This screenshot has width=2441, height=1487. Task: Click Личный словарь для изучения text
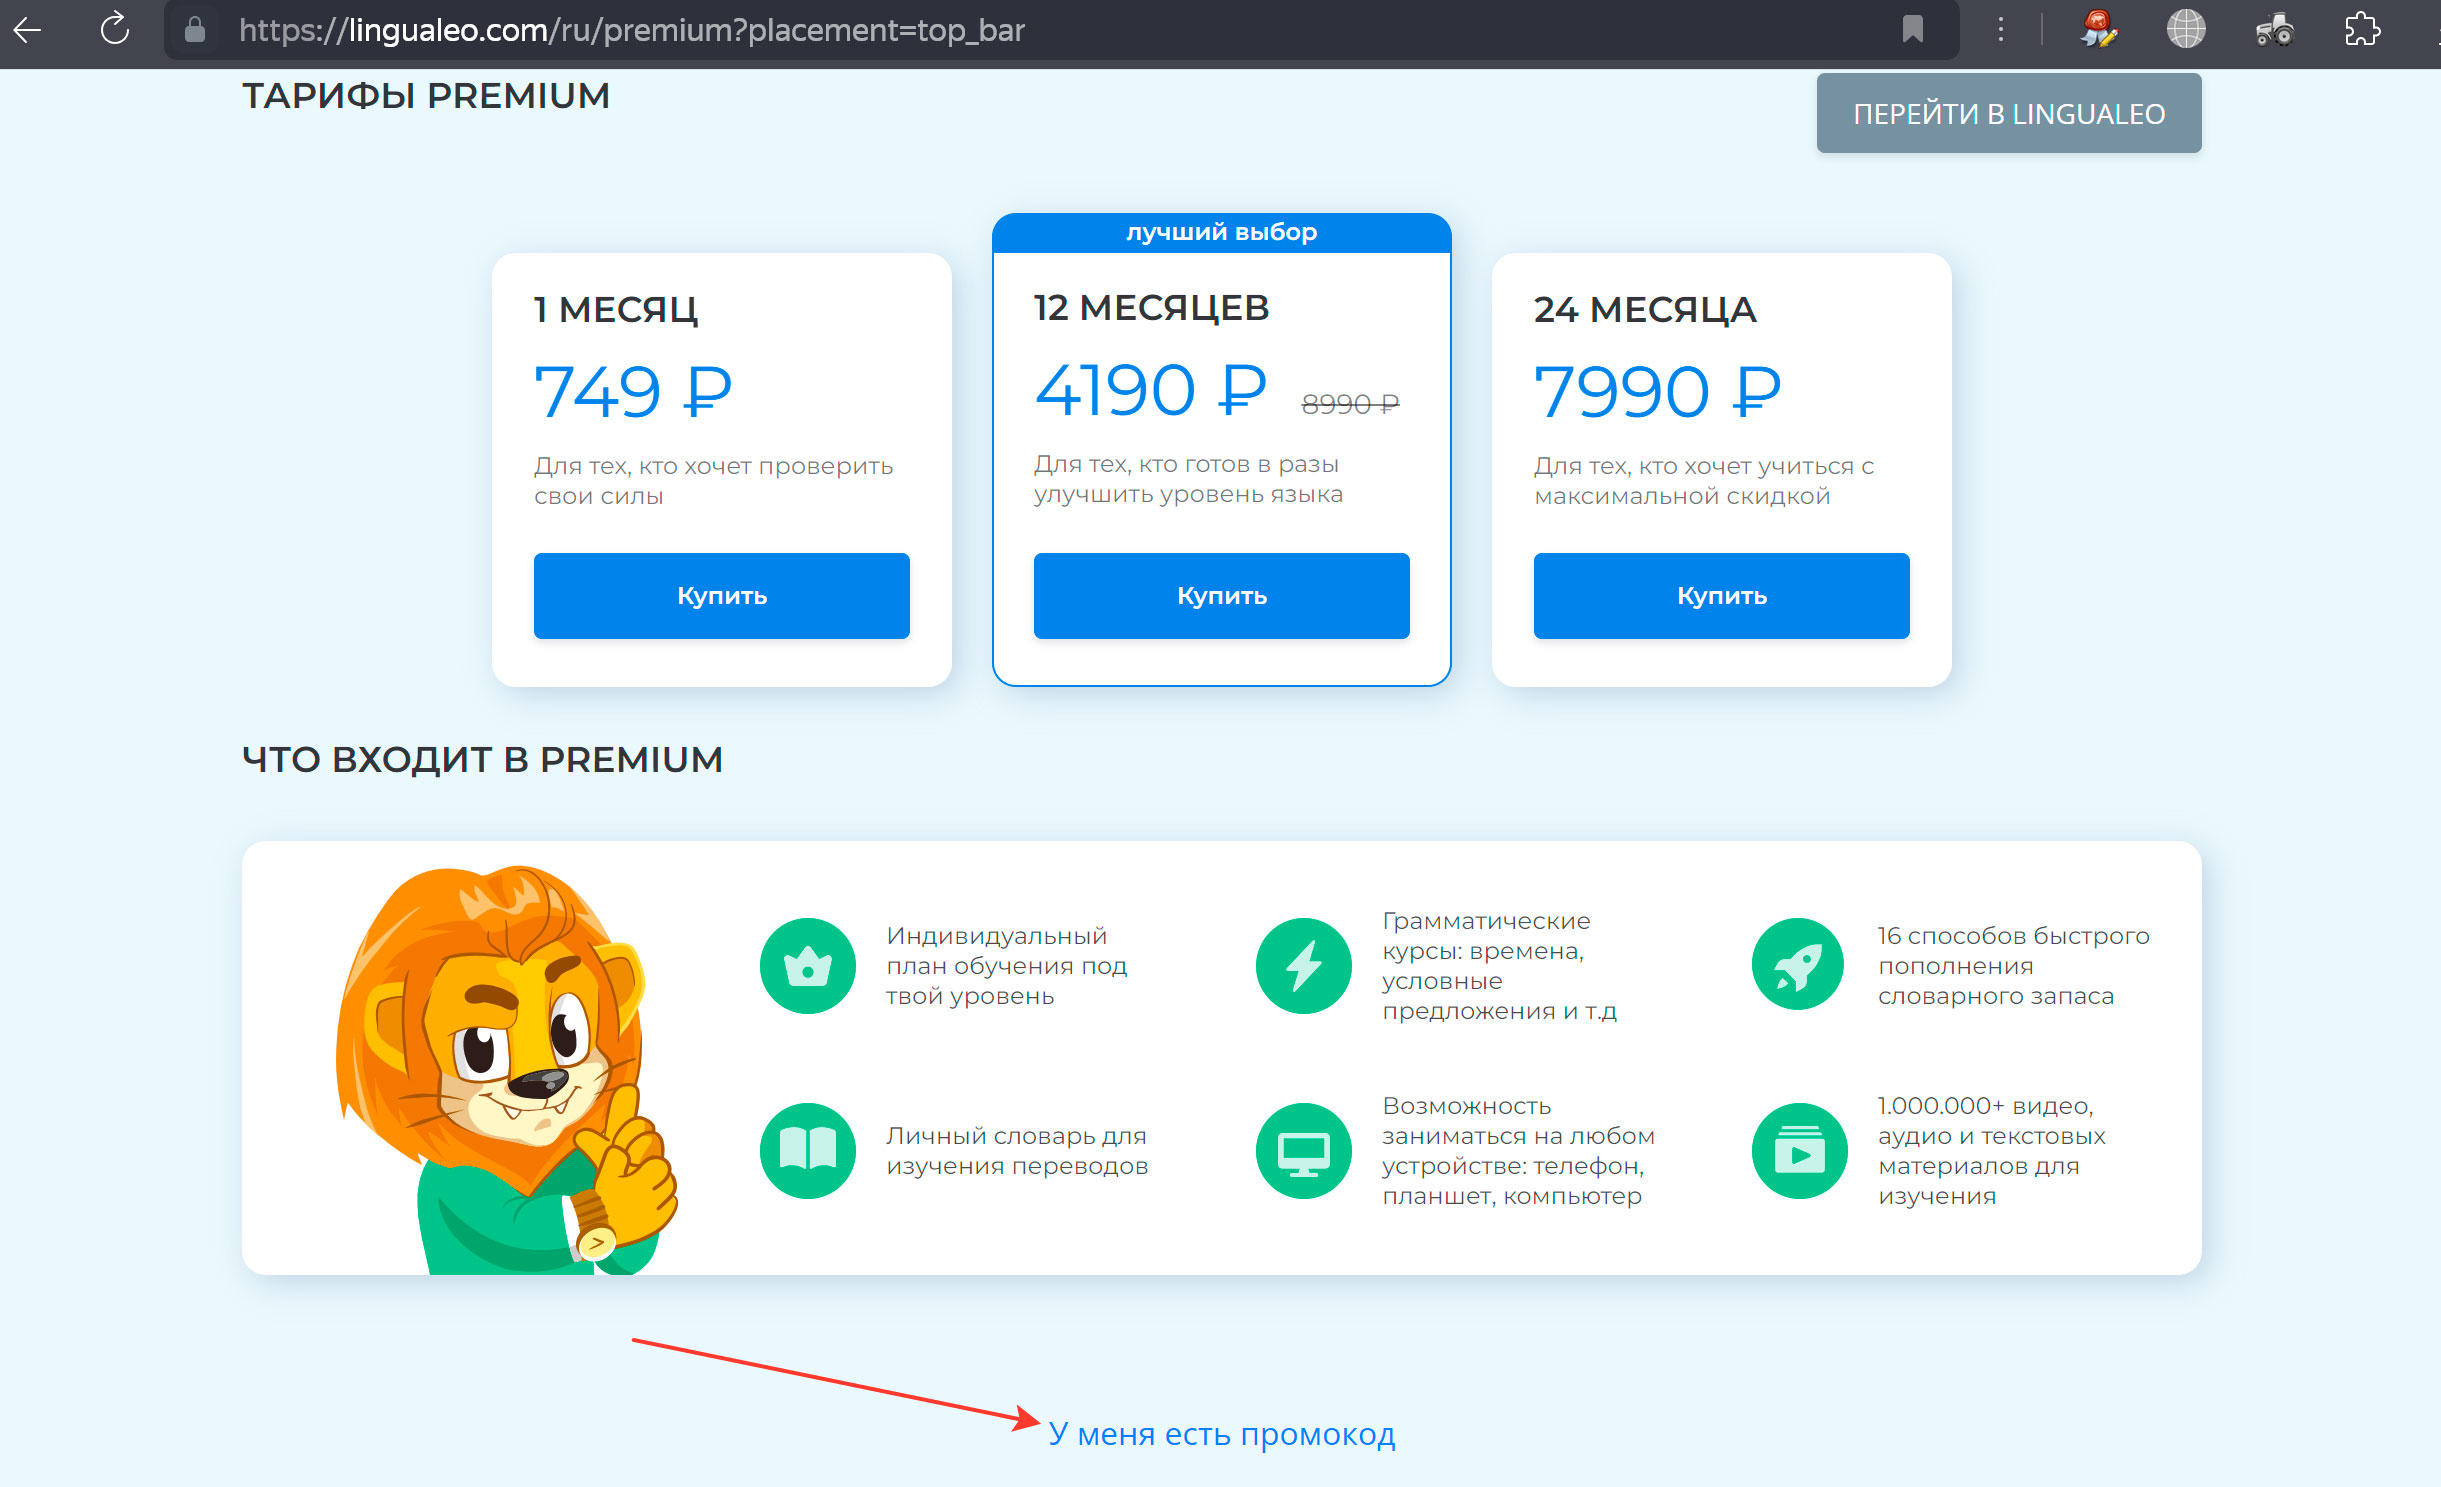click(x=1017, y=1151)
